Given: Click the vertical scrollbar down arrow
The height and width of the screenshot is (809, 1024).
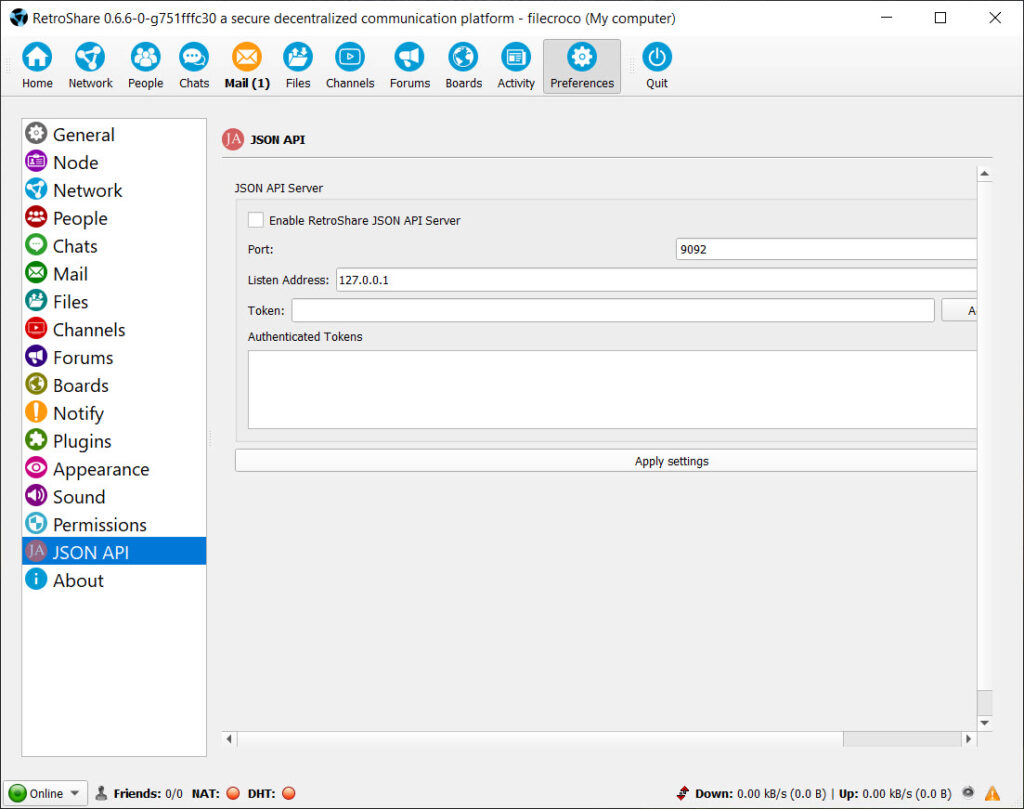Looking at the screenshot, I should point(984,723).
